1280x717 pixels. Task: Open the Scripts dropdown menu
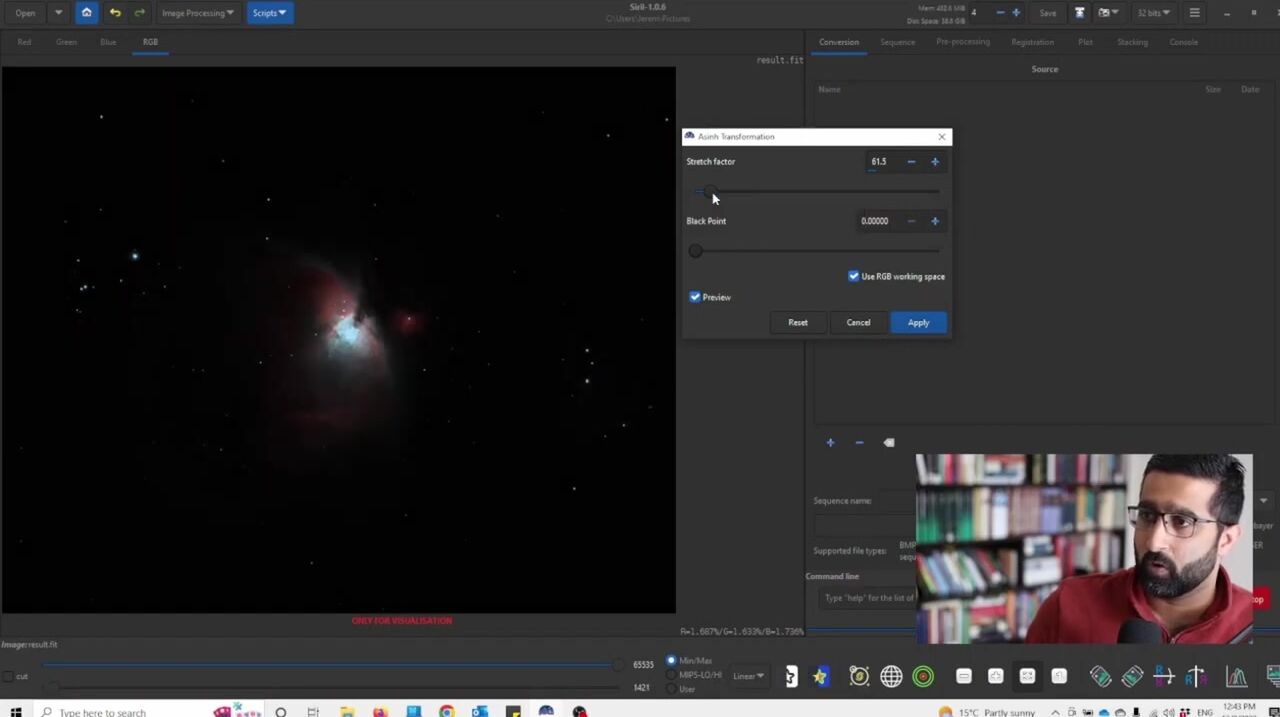[x=268, y=13]
